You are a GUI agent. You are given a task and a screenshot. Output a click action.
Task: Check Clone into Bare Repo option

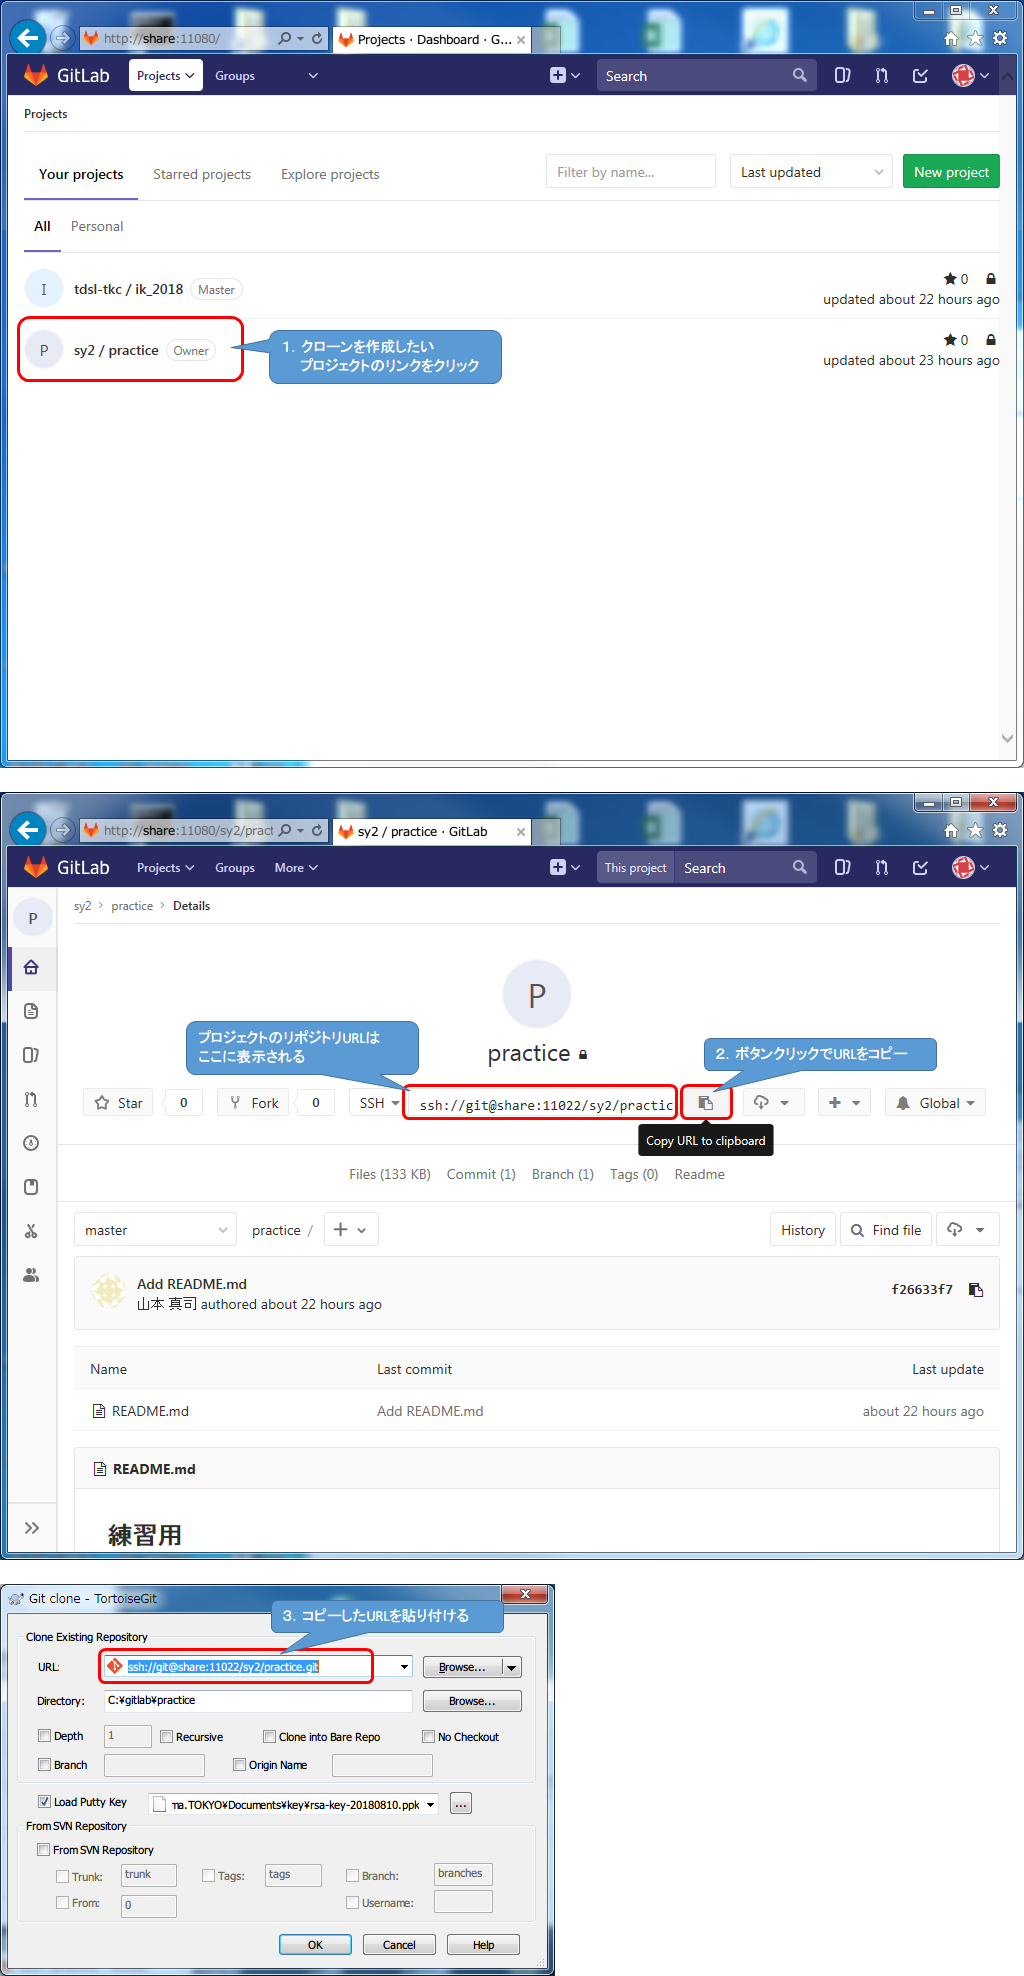(270, 1737)
